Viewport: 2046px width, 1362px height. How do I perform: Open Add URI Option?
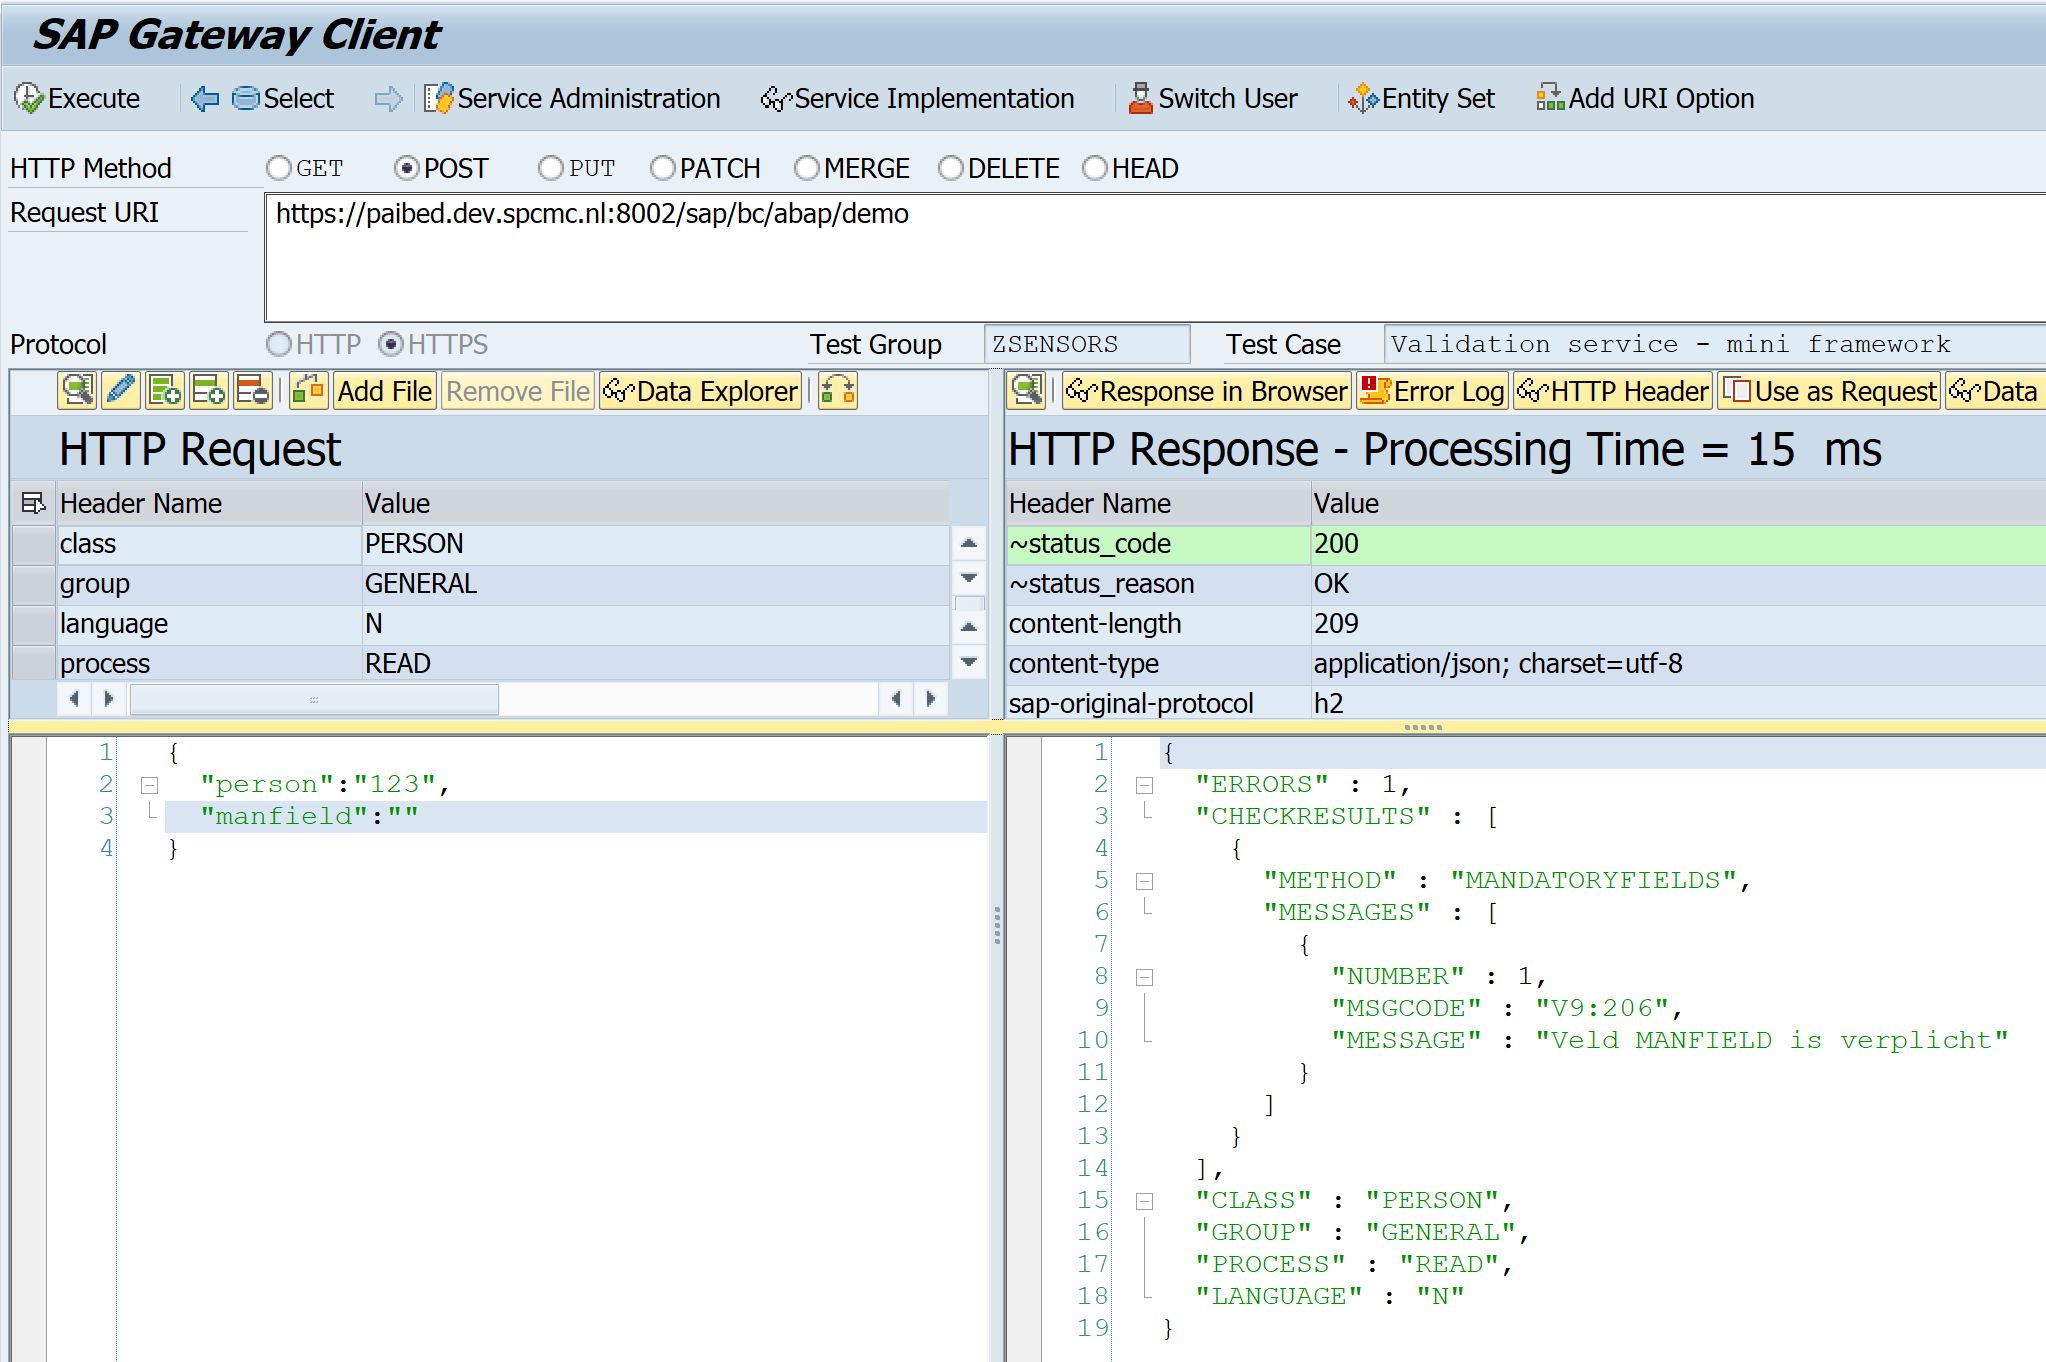pyautogui.click(x=1645, y=98)
